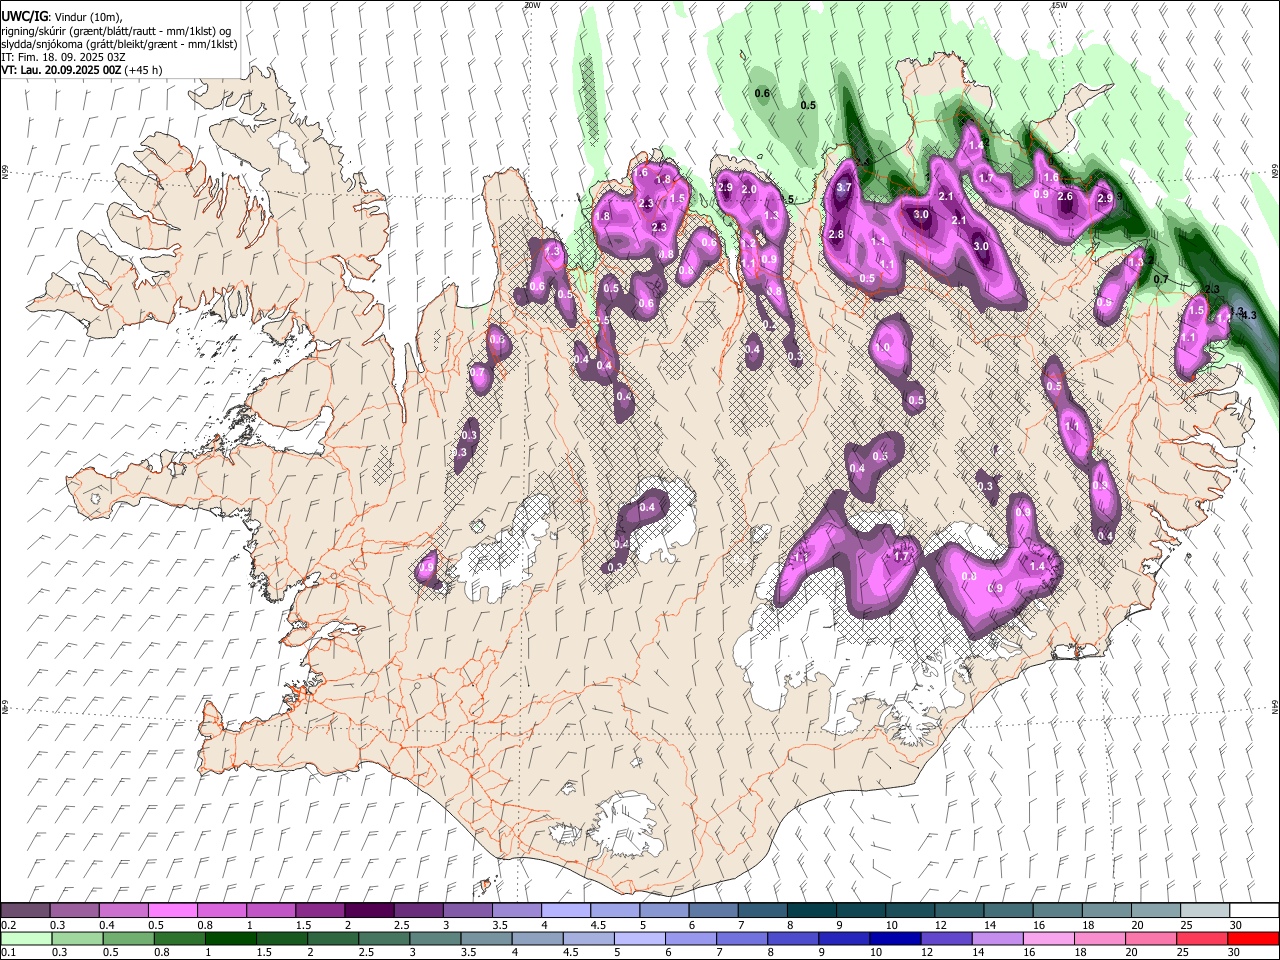Click the '15W' longitude label
This screenshot has height=960, width=1280.
[x=1059, y=5]
